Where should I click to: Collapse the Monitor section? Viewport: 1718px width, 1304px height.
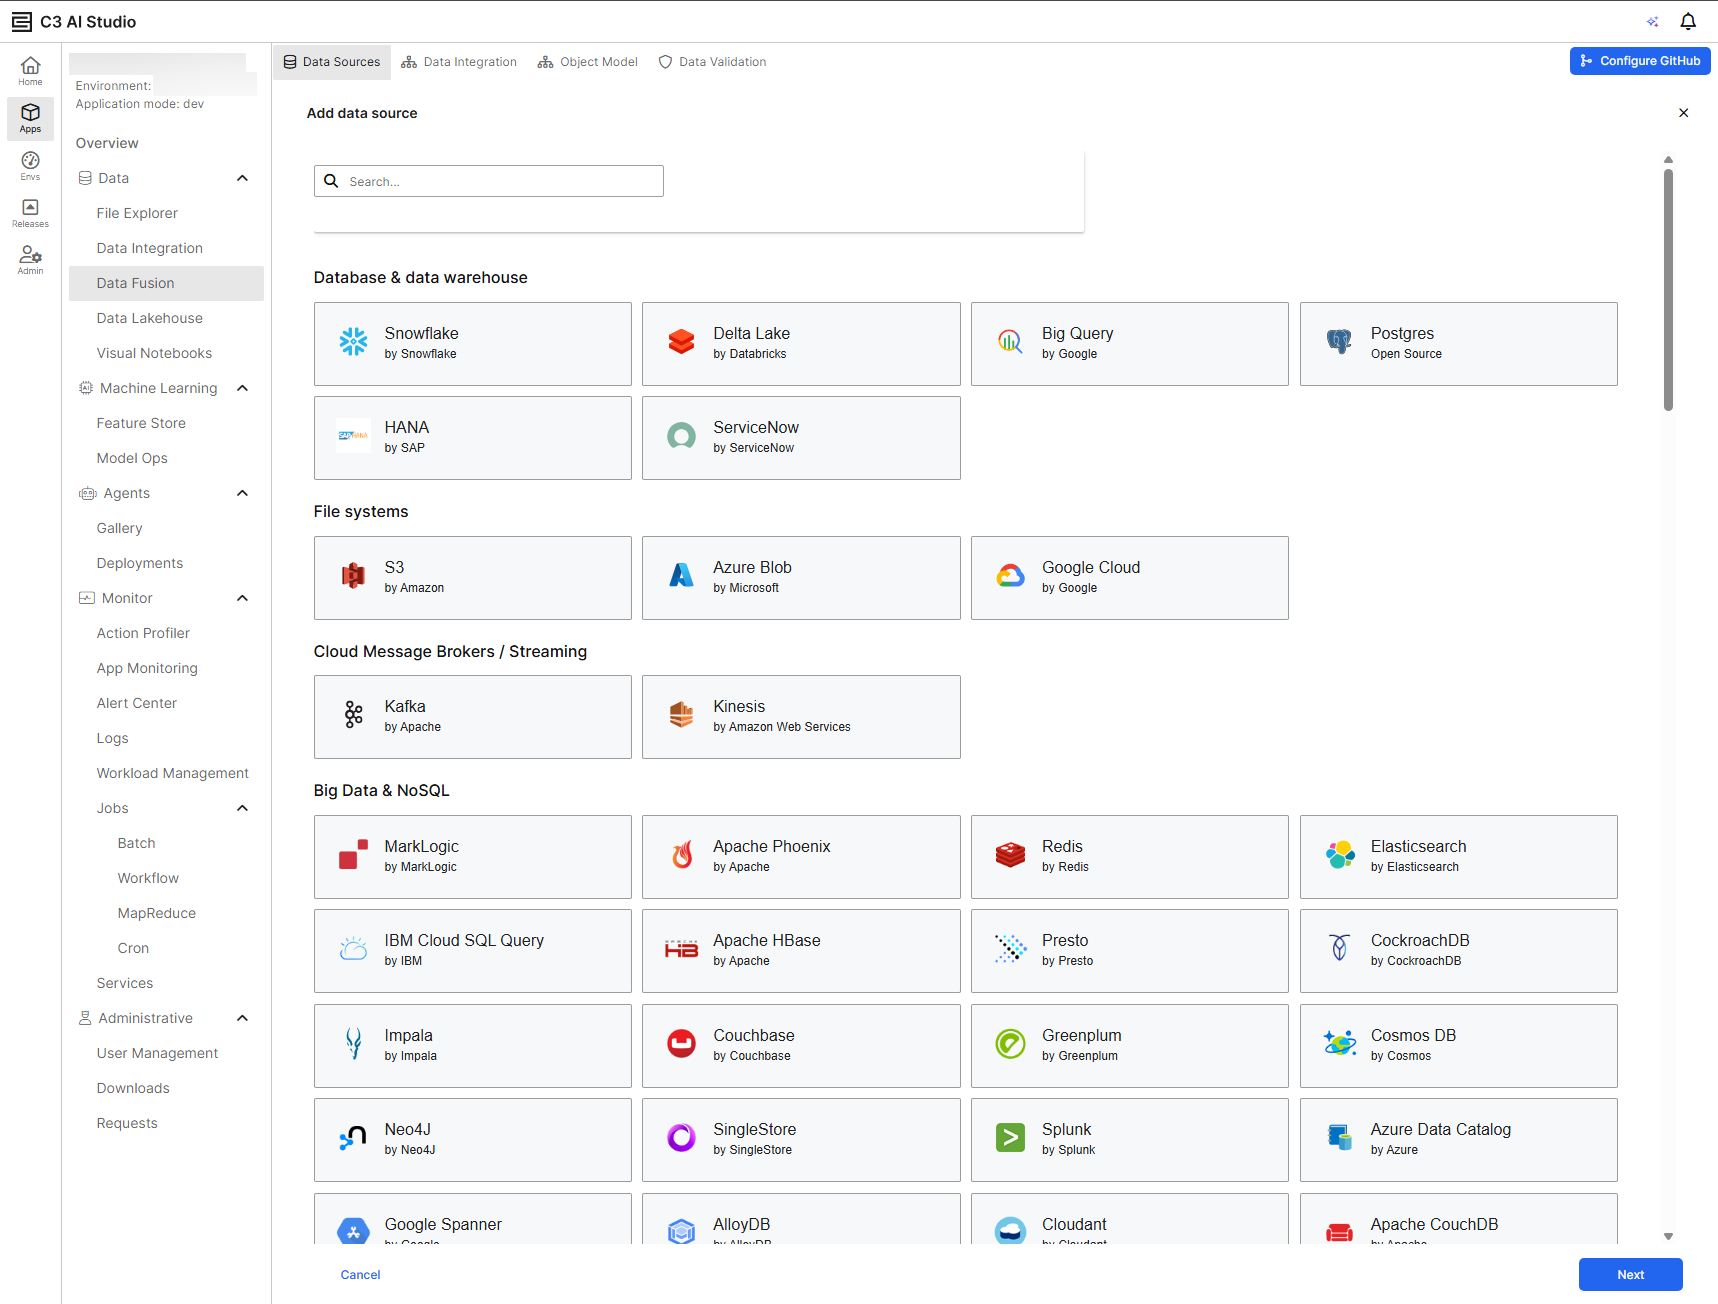pyautogui.click(x=242, y=598)
